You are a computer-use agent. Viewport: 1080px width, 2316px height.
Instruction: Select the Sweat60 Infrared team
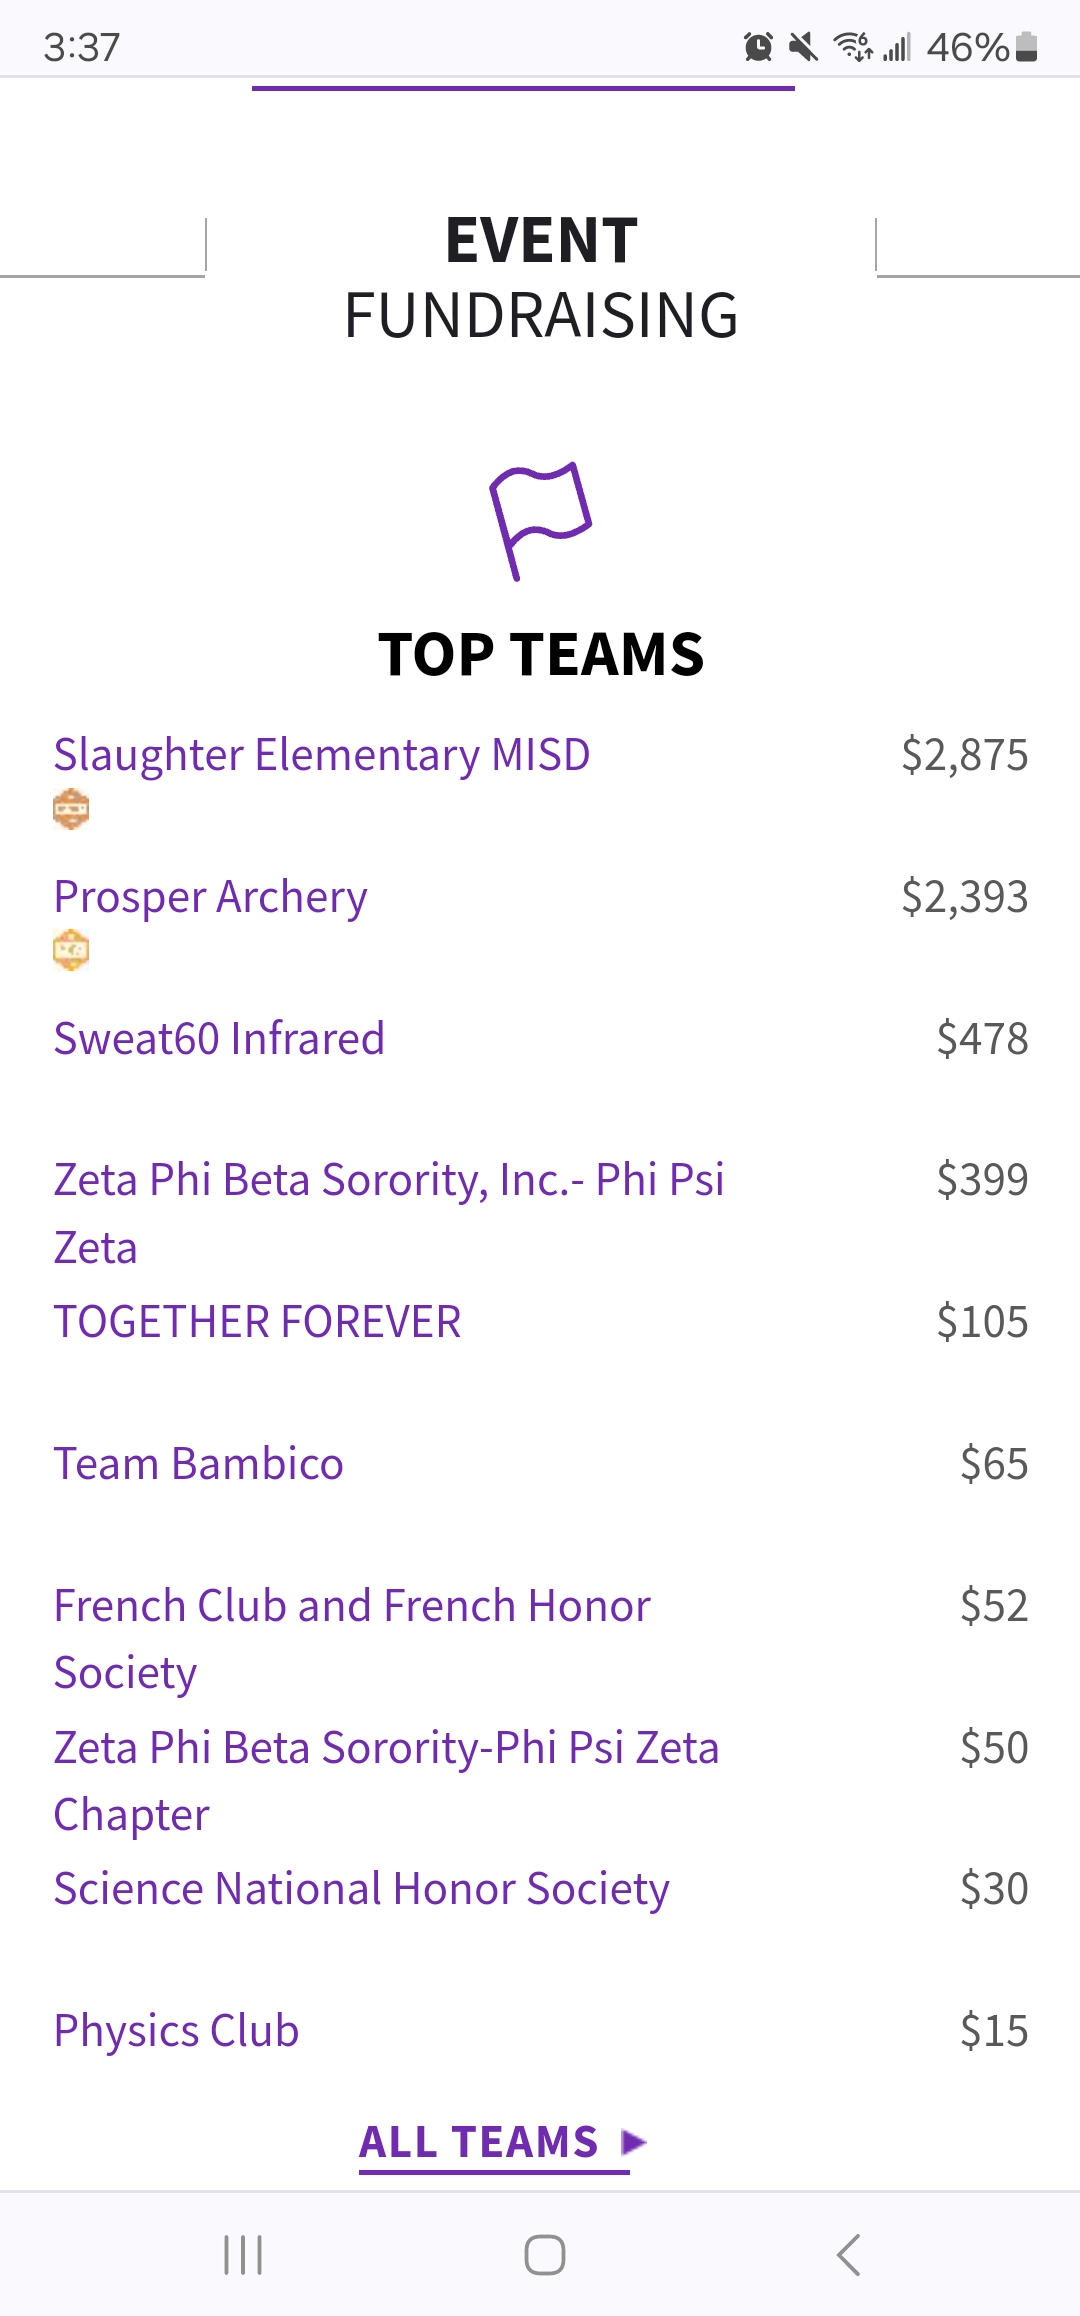click(219, 1039)
